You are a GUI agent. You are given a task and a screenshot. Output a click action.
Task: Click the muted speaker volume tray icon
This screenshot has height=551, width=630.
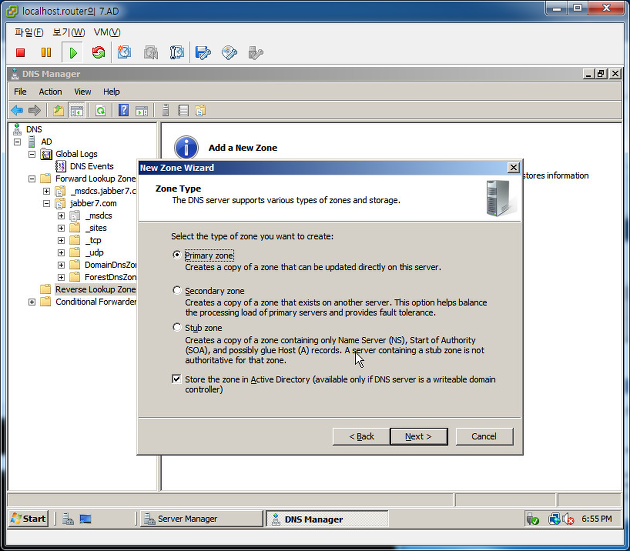[x=568, y=519]
